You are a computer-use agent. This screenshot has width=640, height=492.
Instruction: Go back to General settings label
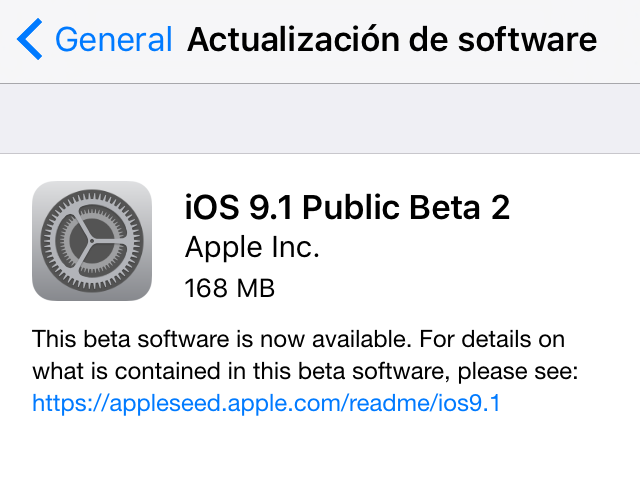pos(114,40)
